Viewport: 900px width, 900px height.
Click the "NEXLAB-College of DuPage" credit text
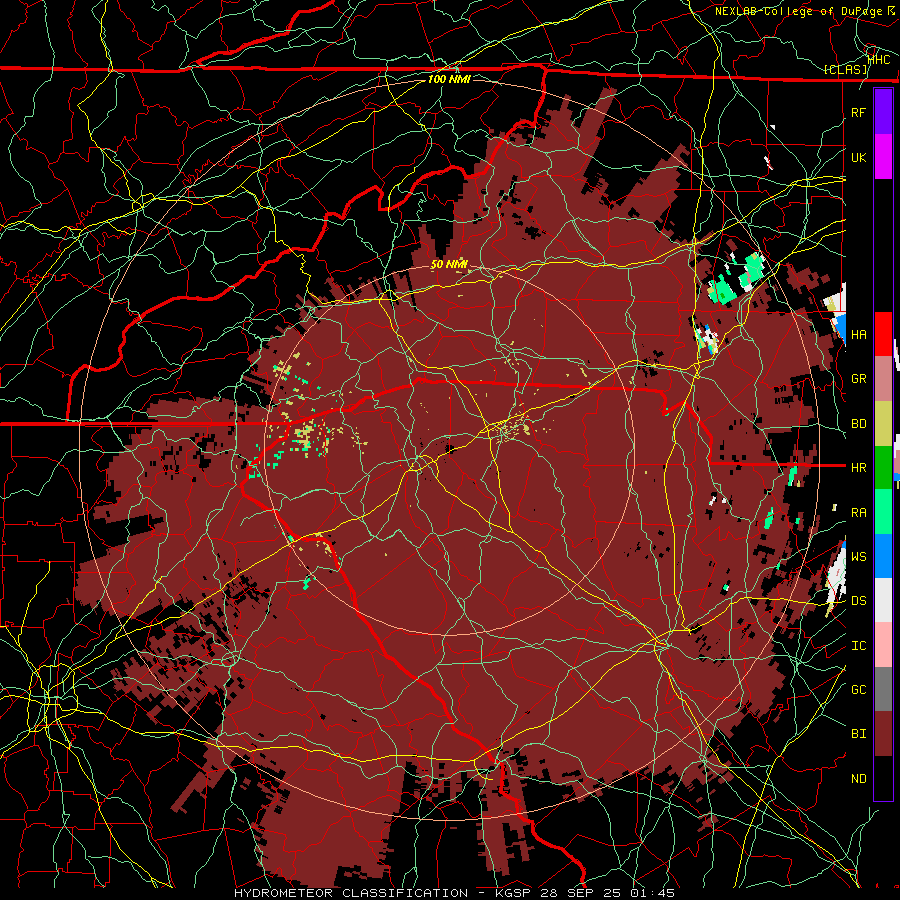(798, 11)
